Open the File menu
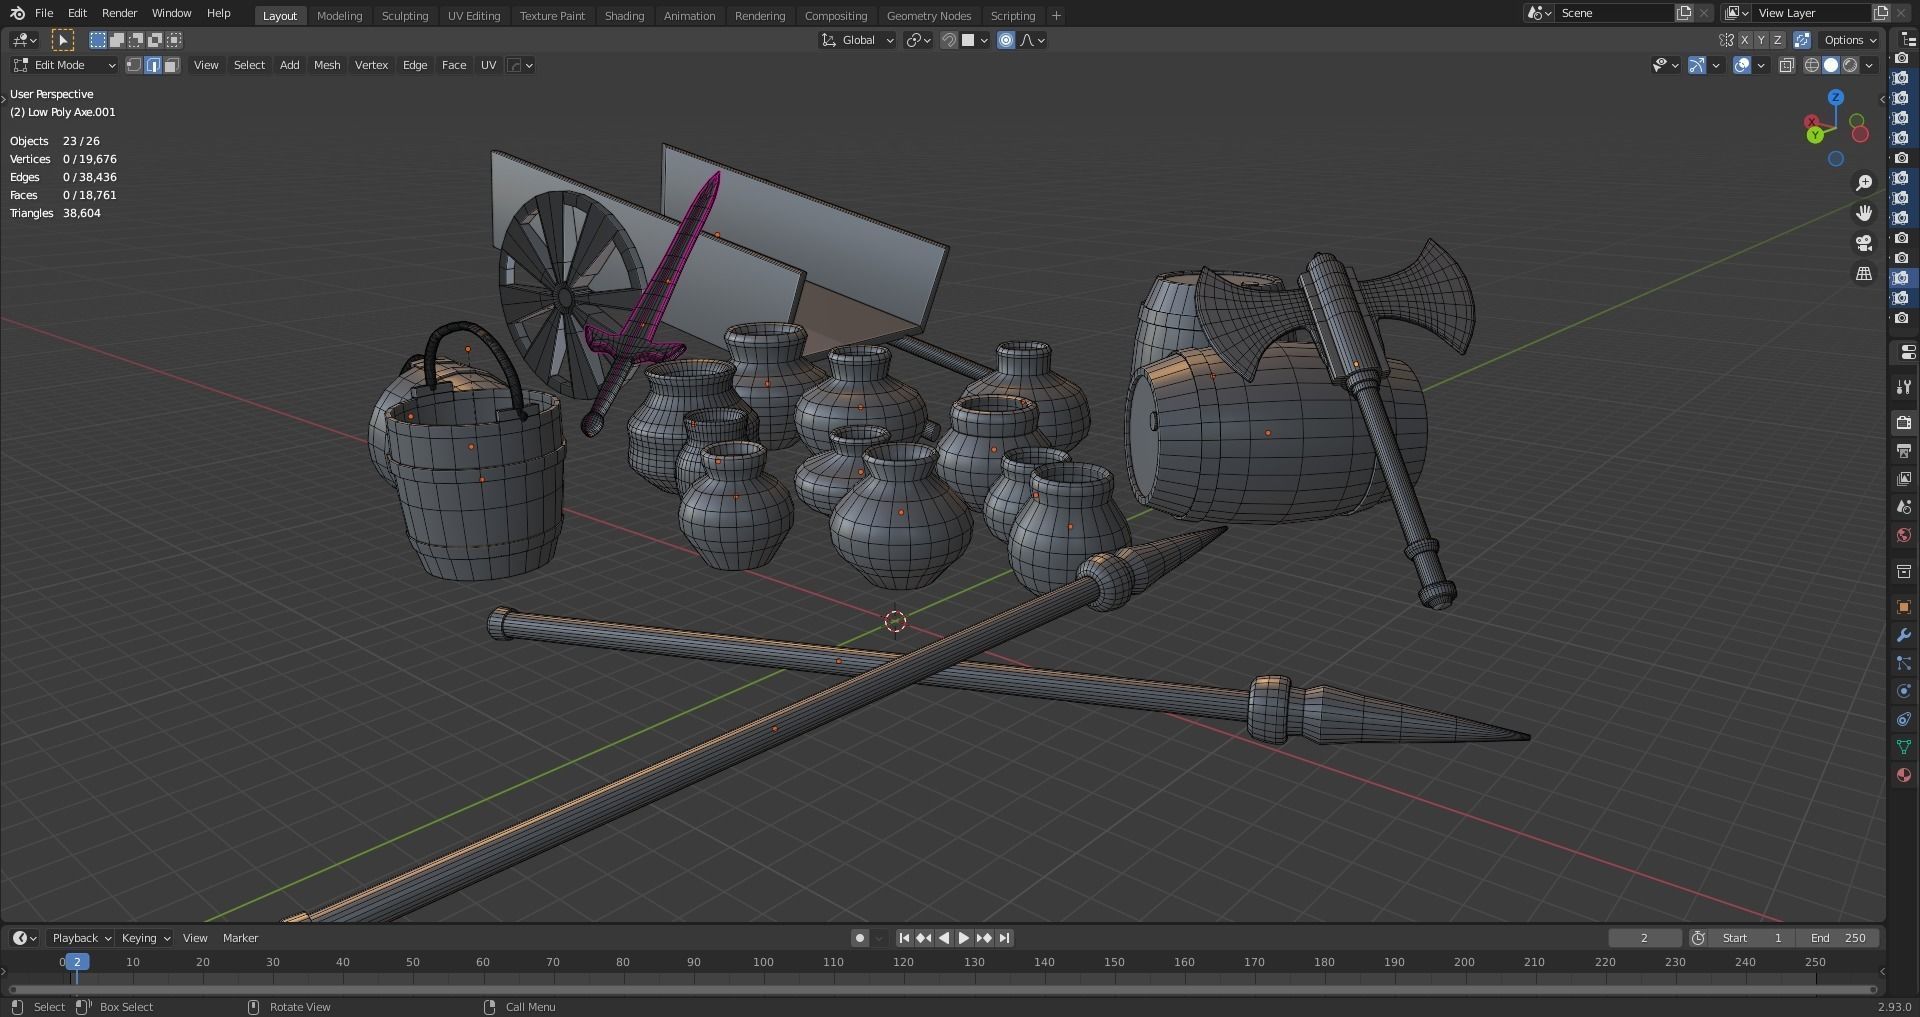 44,13
